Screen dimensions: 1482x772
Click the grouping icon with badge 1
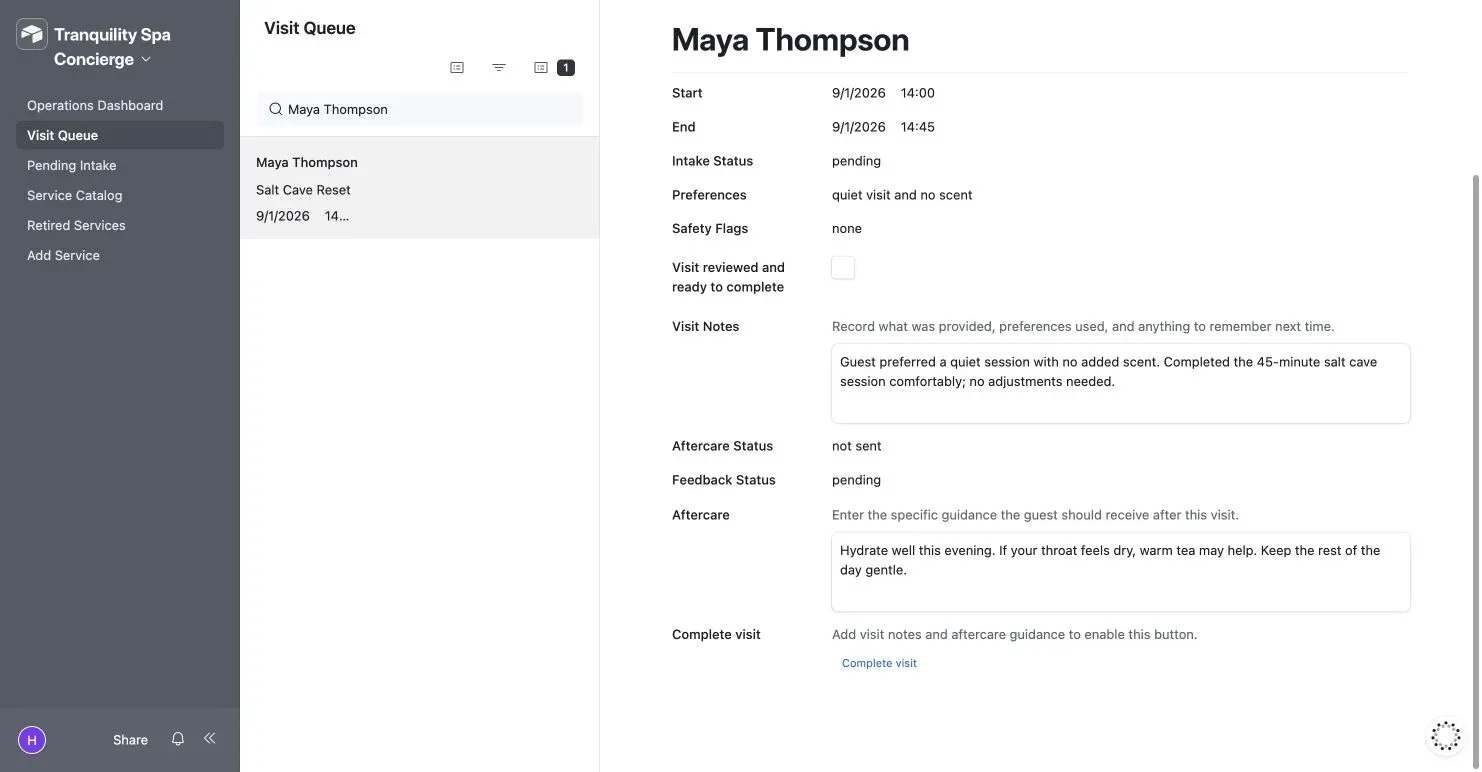[553, 68]
